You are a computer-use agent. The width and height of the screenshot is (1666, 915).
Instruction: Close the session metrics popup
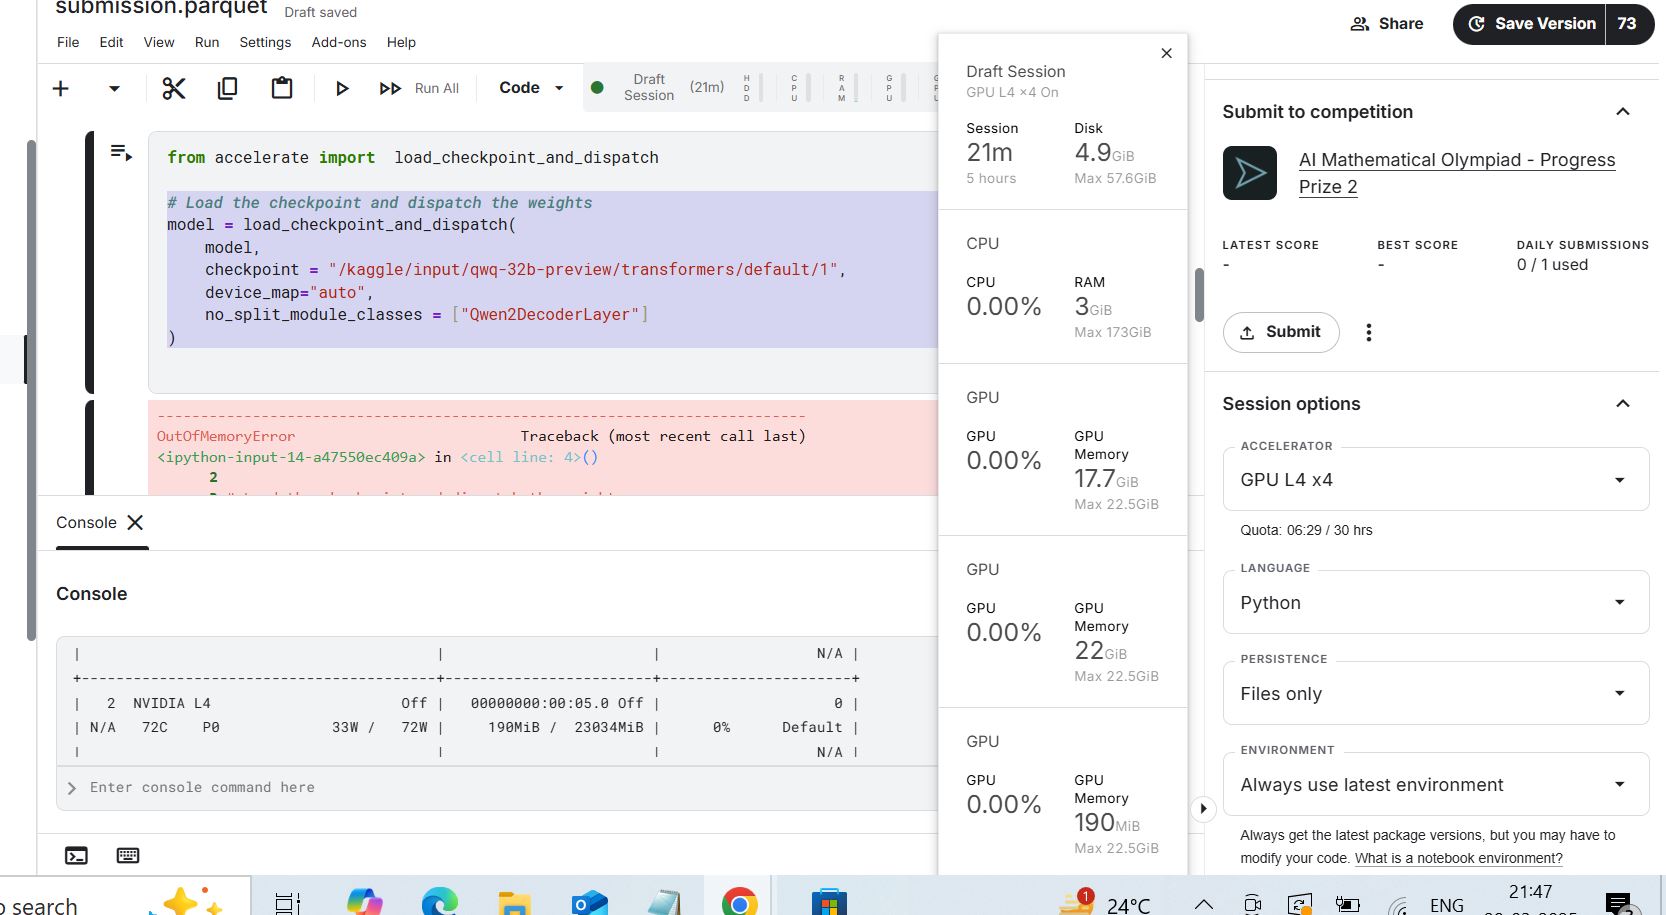point(1166,53)
